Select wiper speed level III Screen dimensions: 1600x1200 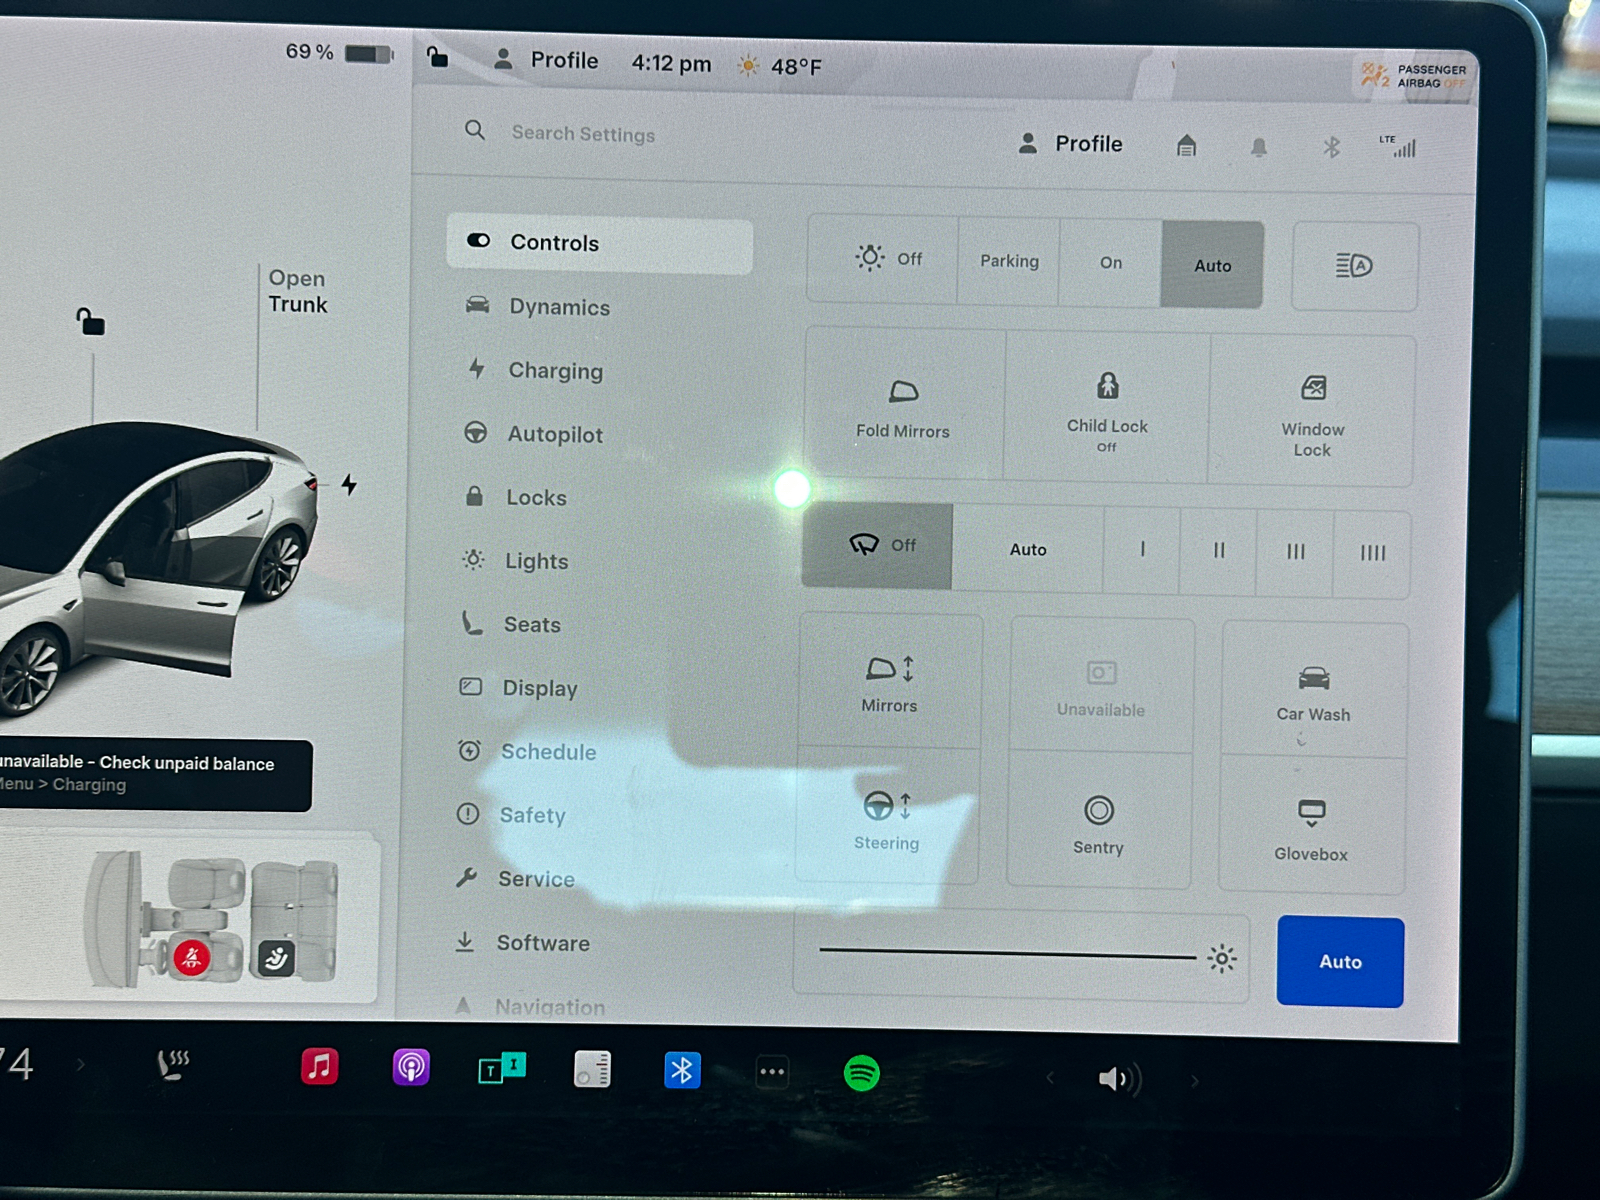coord(1295,550)
